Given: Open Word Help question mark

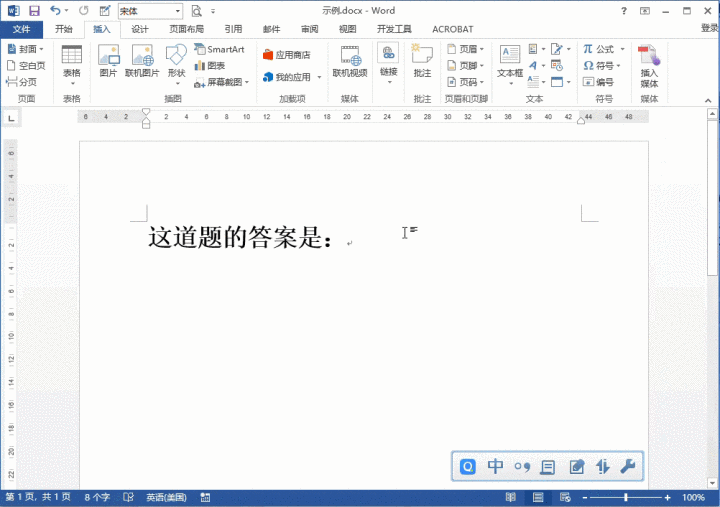Looking at the screenshot, I should [x=624, y=11].
